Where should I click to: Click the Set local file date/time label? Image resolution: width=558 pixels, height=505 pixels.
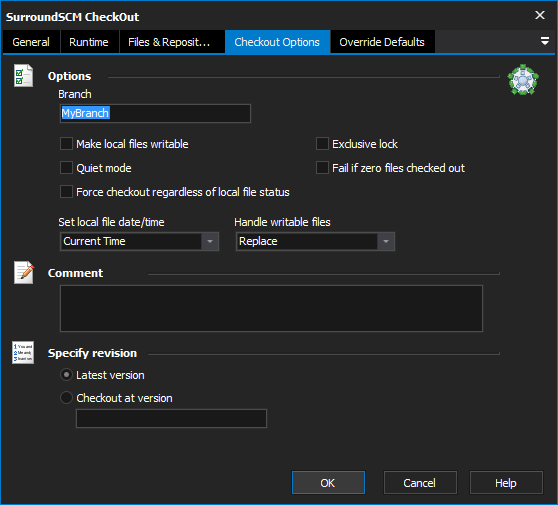coord(111,222)
